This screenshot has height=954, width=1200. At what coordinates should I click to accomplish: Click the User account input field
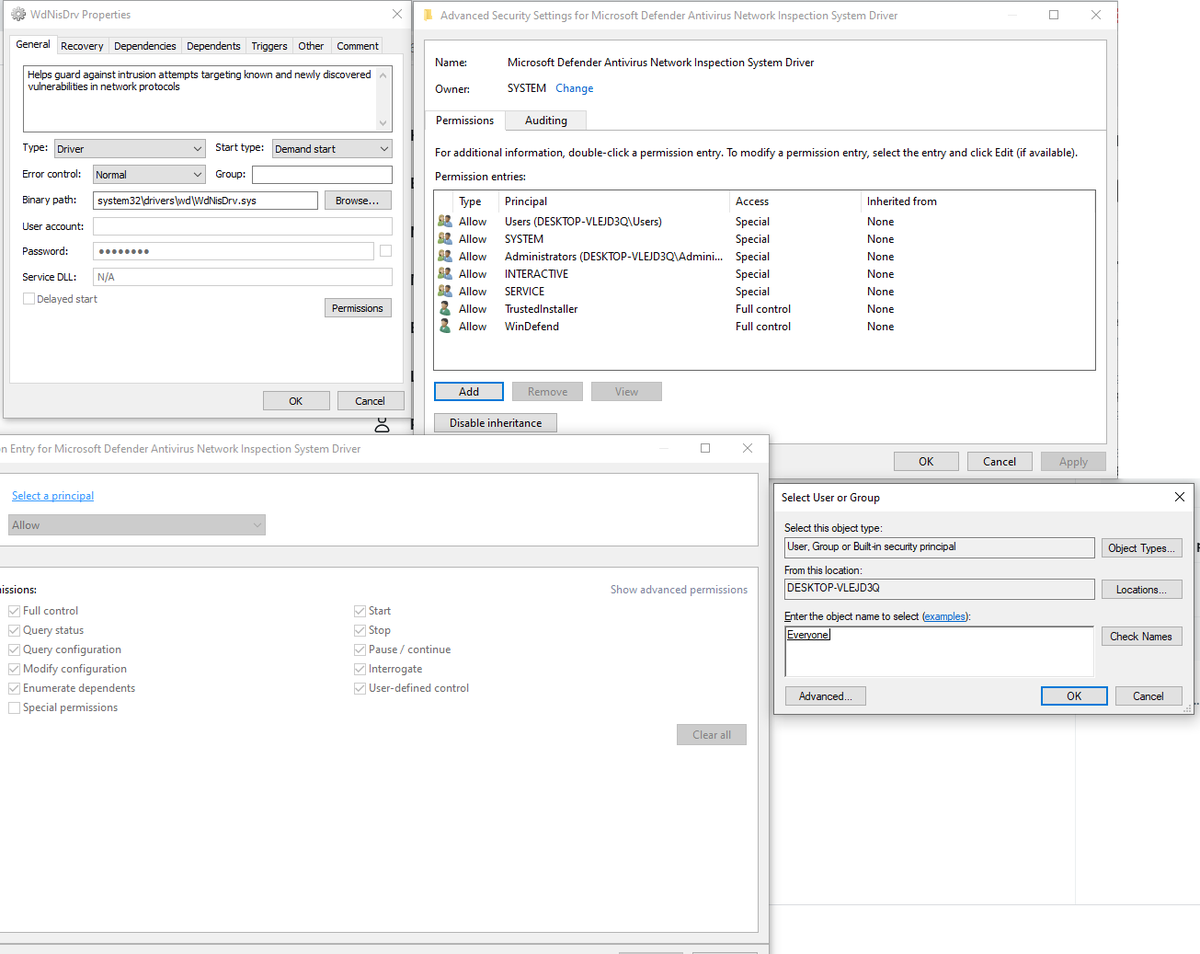click(243, 226)
